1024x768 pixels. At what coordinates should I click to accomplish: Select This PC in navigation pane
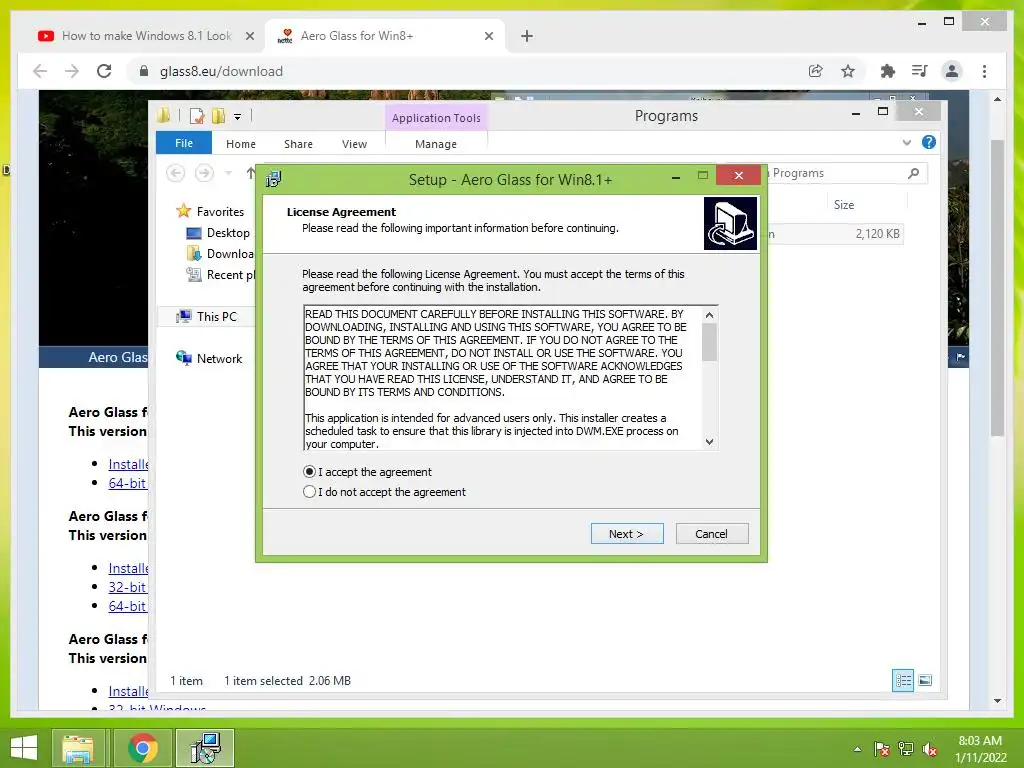coord(206,316)
